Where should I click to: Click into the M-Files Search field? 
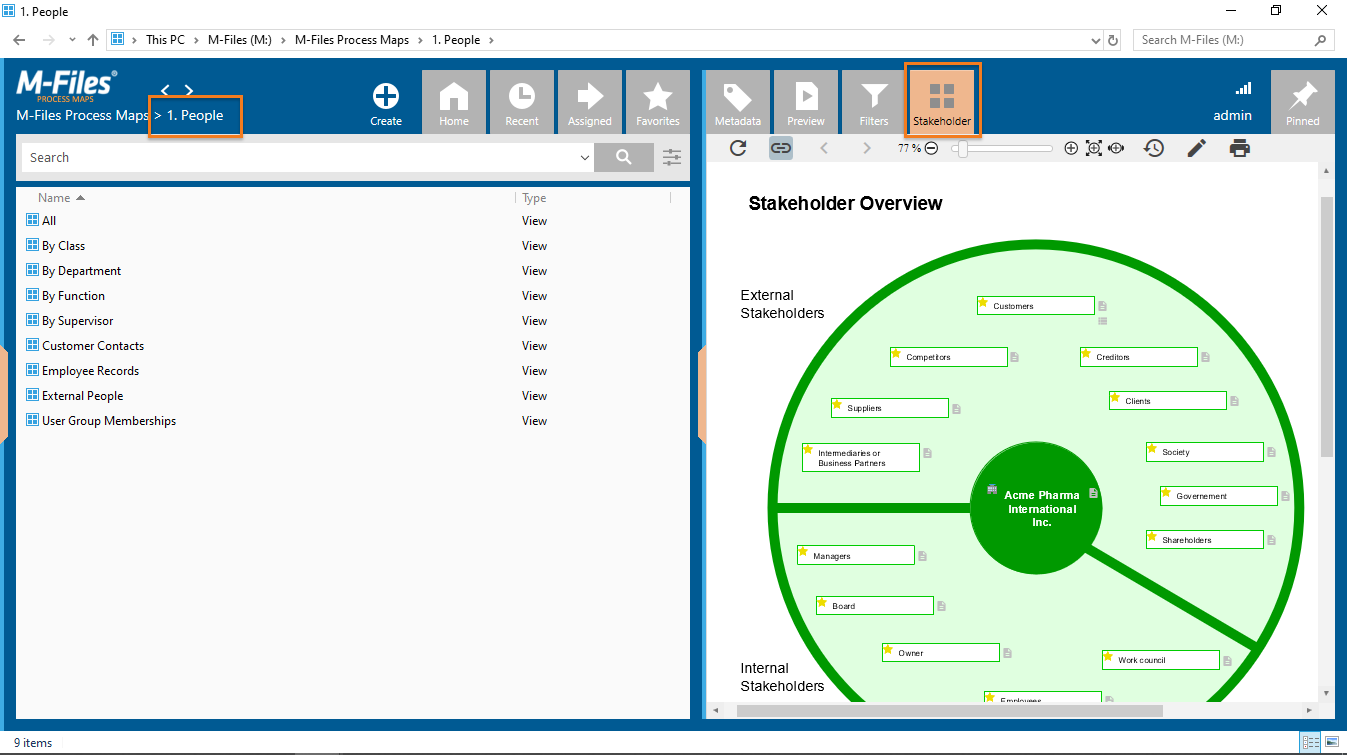coord(300,157)
